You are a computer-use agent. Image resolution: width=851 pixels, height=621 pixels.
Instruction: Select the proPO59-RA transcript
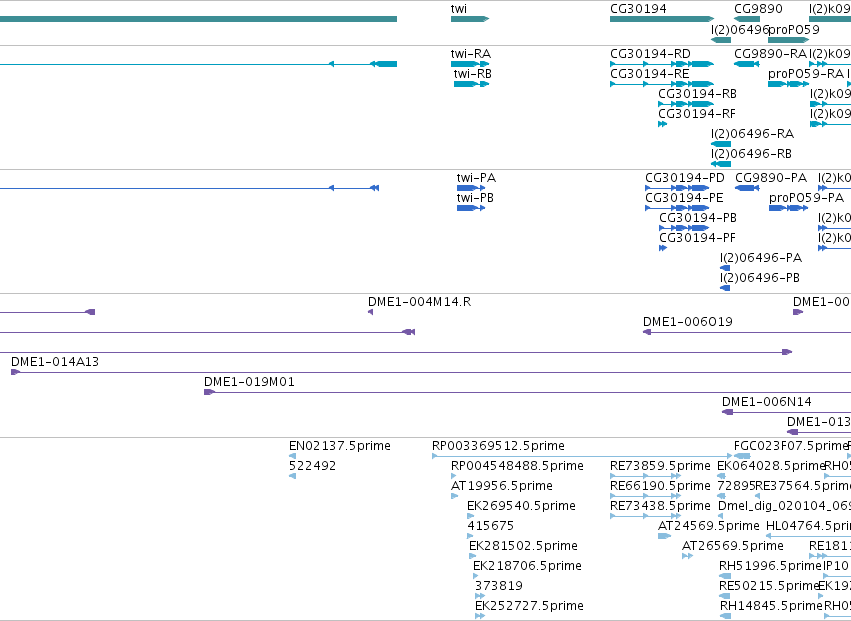point(806,74)
